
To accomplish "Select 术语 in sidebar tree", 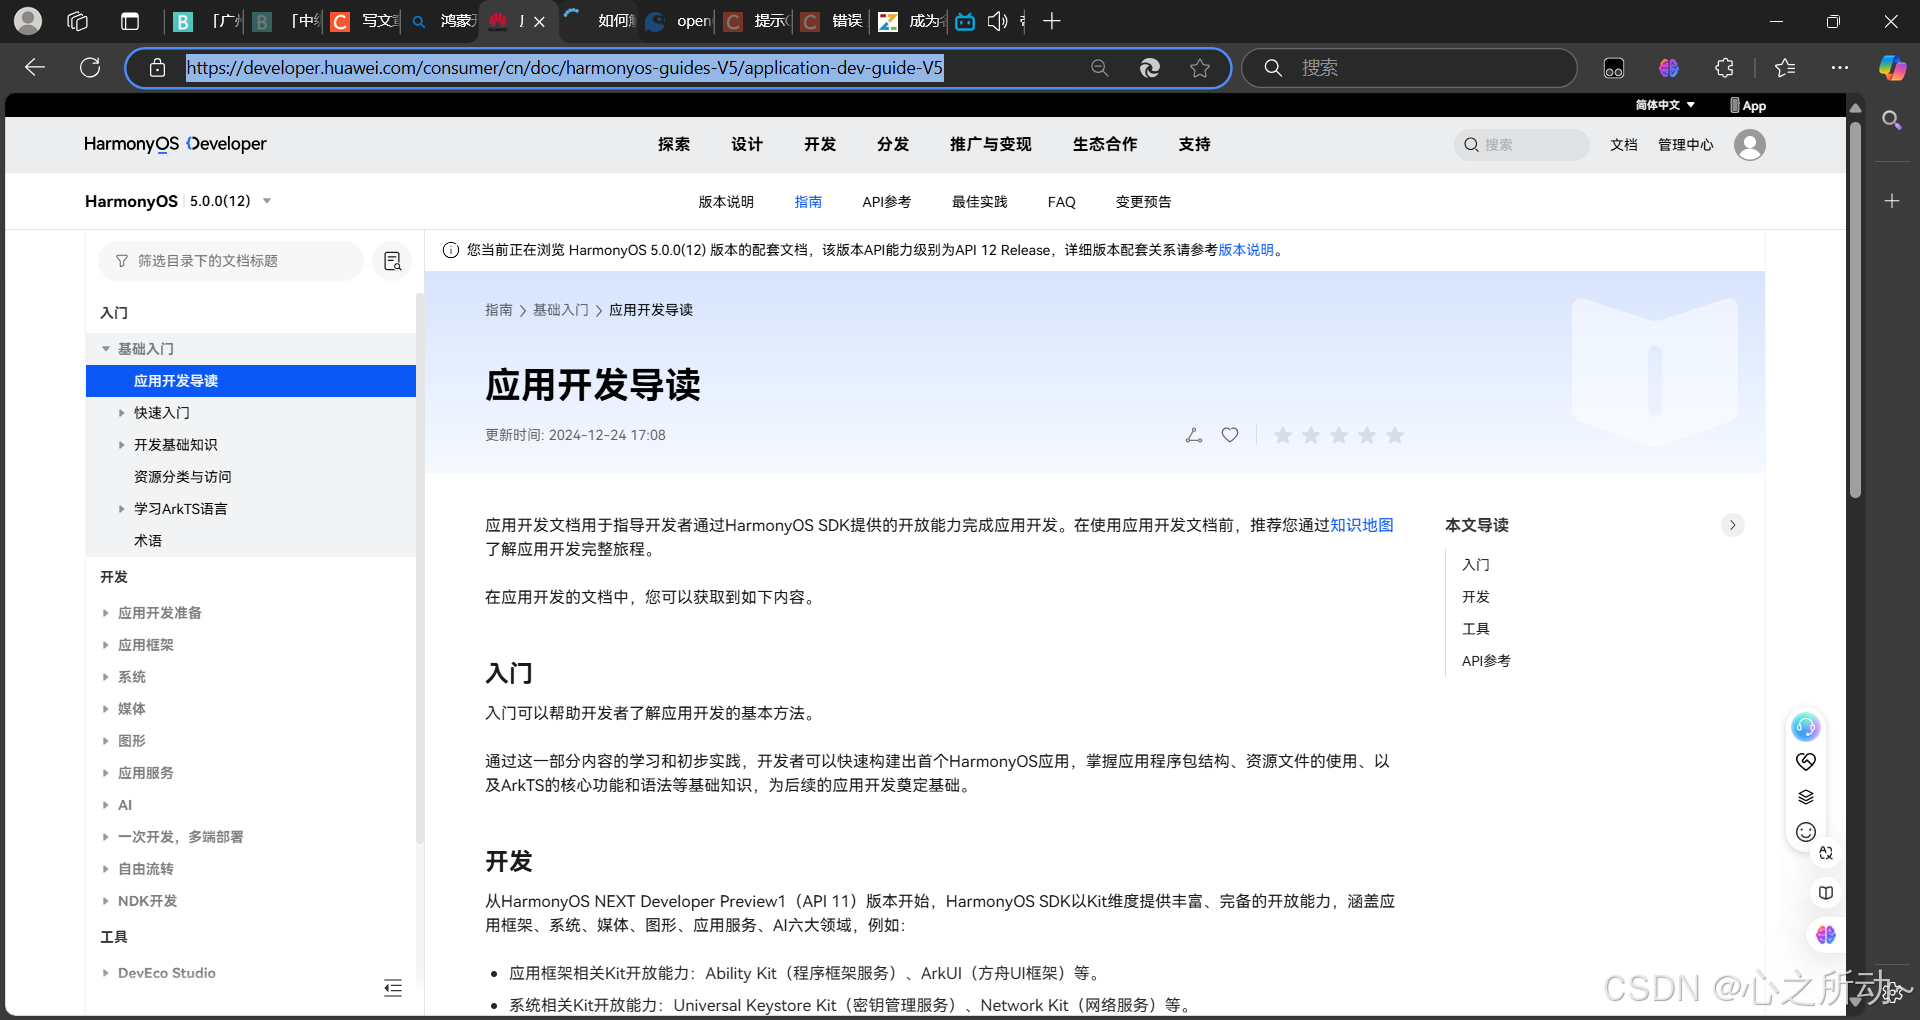I will (x=148, y=541).
